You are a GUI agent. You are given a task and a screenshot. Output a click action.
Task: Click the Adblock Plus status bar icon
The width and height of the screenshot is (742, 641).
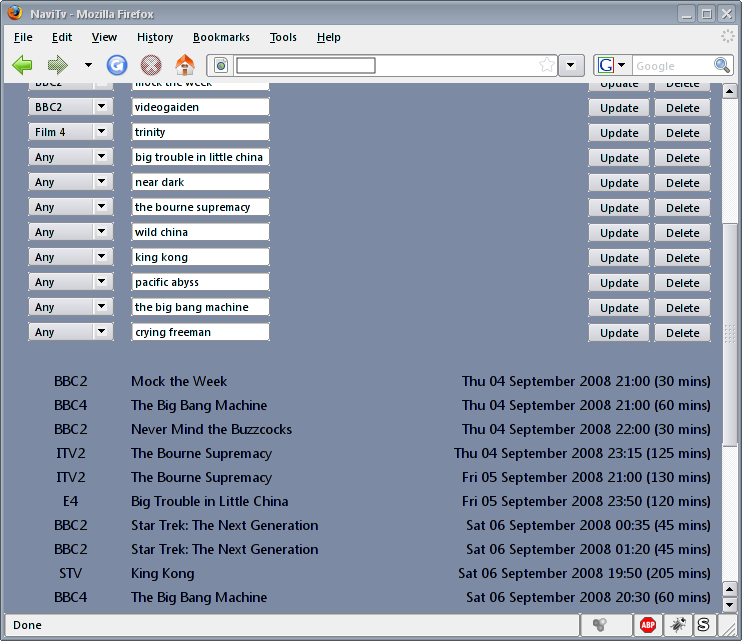[648, 625]
